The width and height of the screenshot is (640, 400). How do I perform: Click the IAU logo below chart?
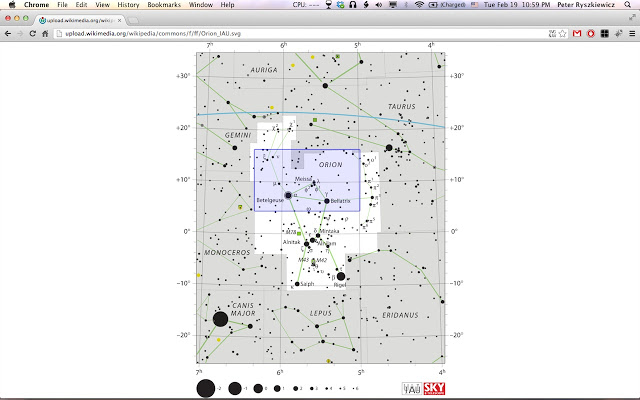click(x=412, y=389)
